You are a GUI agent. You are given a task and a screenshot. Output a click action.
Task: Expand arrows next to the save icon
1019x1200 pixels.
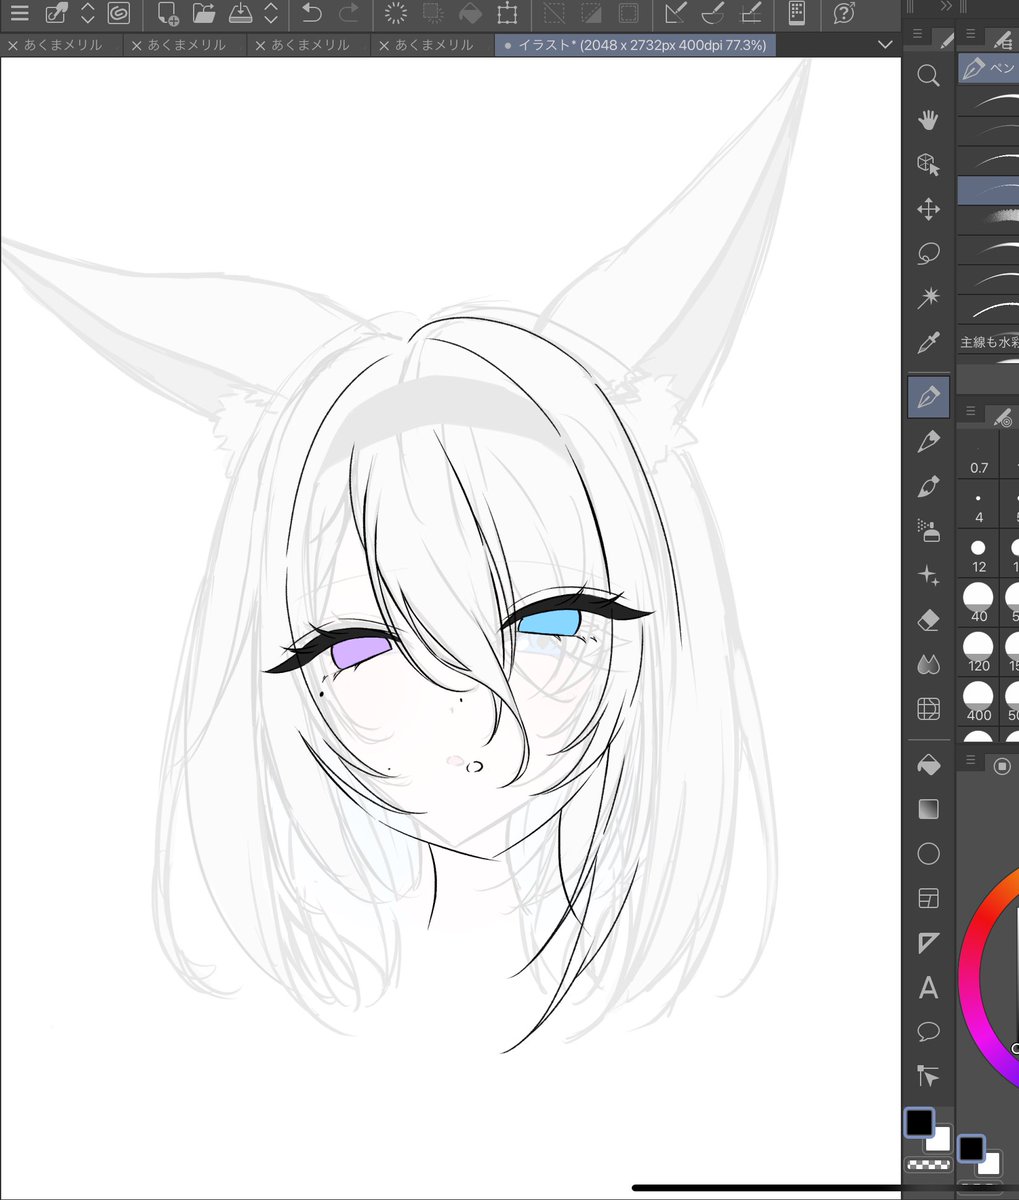coord(271,14)
